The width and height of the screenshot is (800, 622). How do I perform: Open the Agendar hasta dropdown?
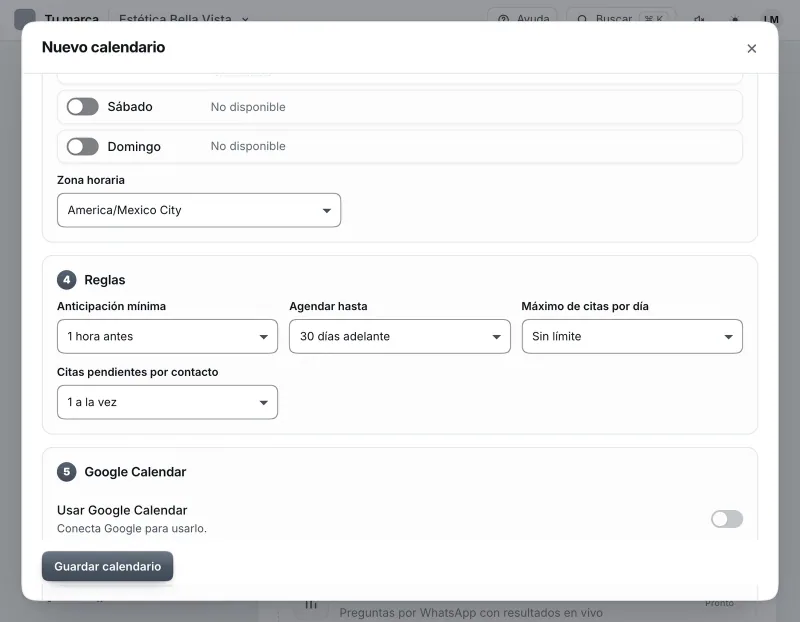click(399, 336)
